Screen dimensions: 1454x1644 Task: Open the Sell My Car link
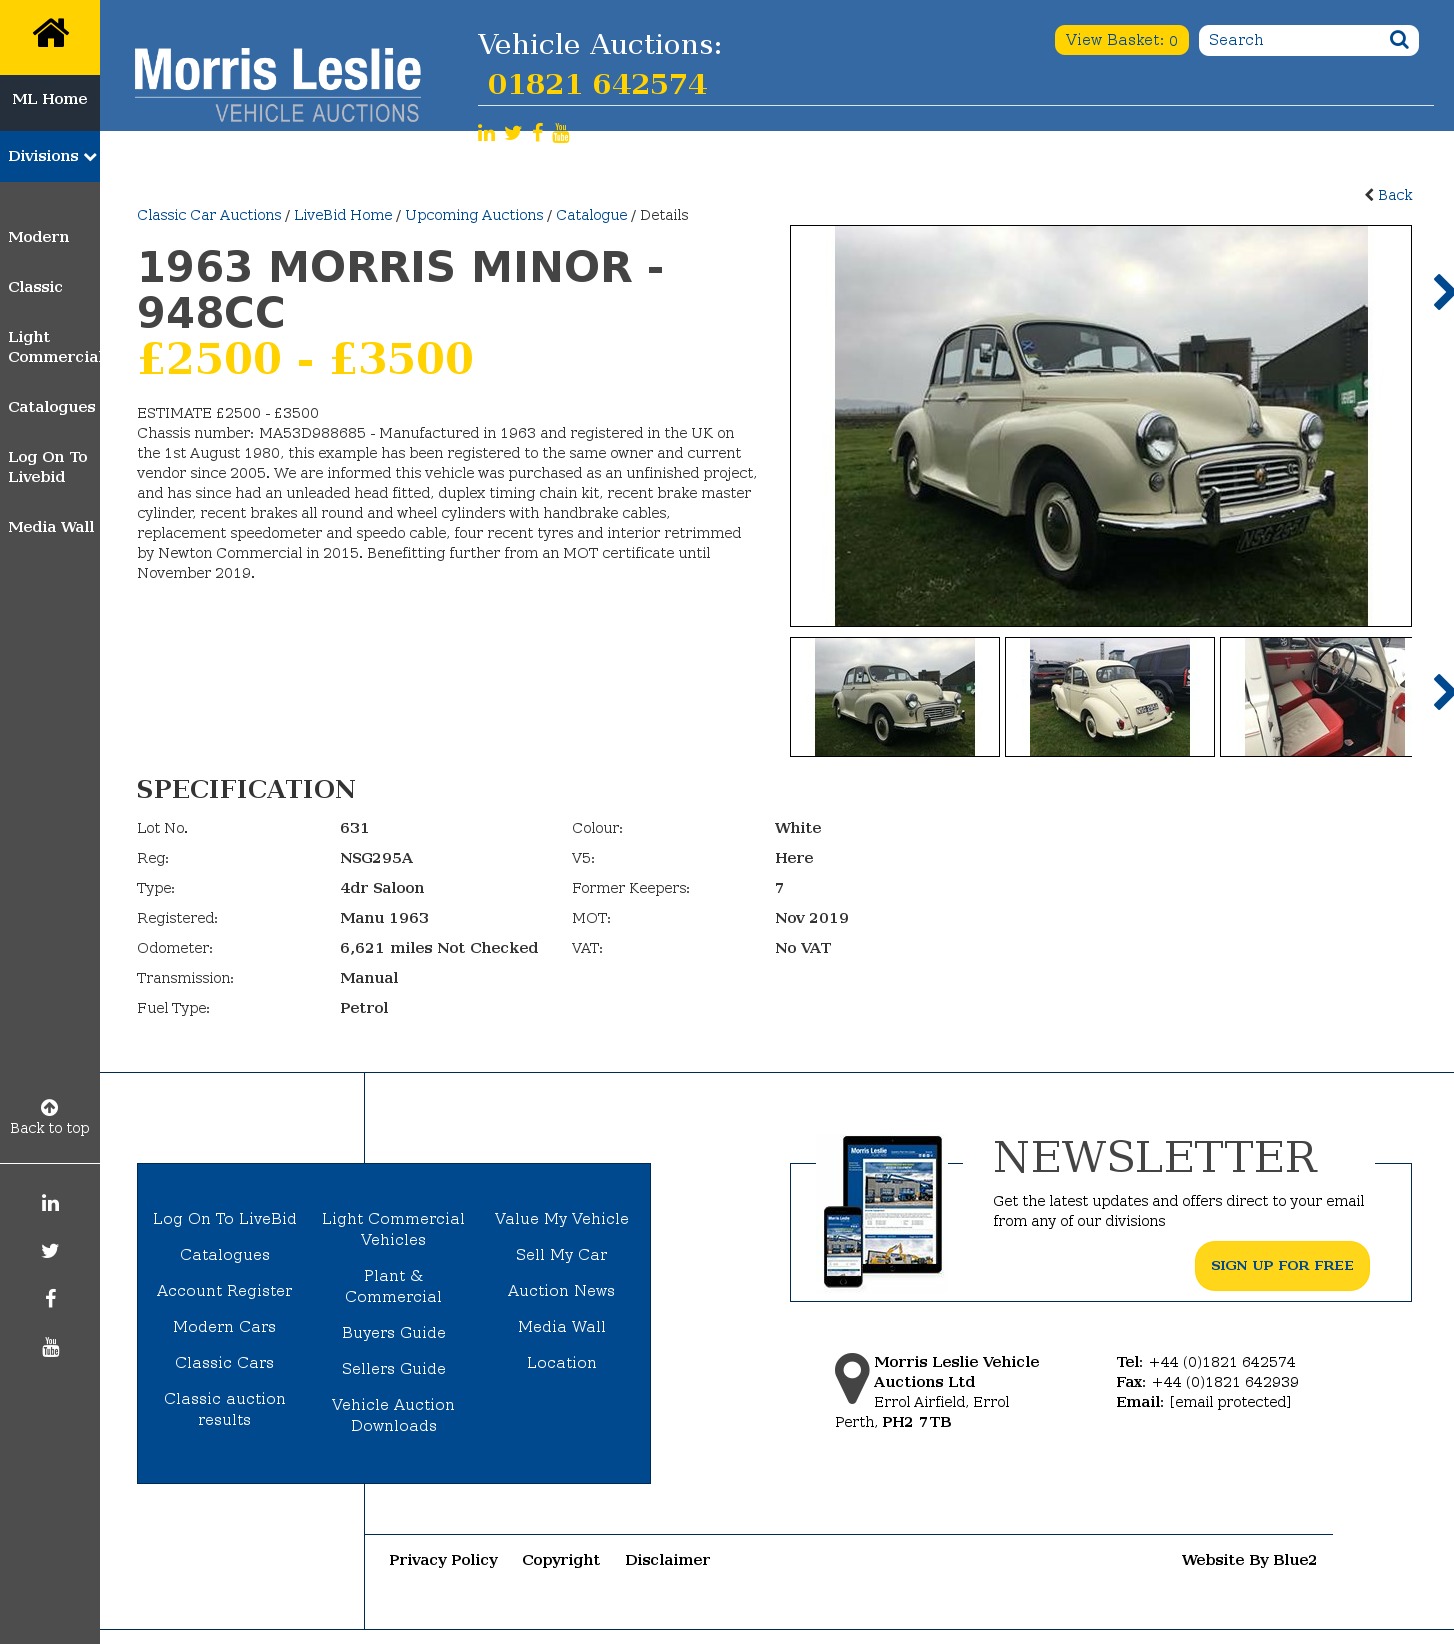562,1255
